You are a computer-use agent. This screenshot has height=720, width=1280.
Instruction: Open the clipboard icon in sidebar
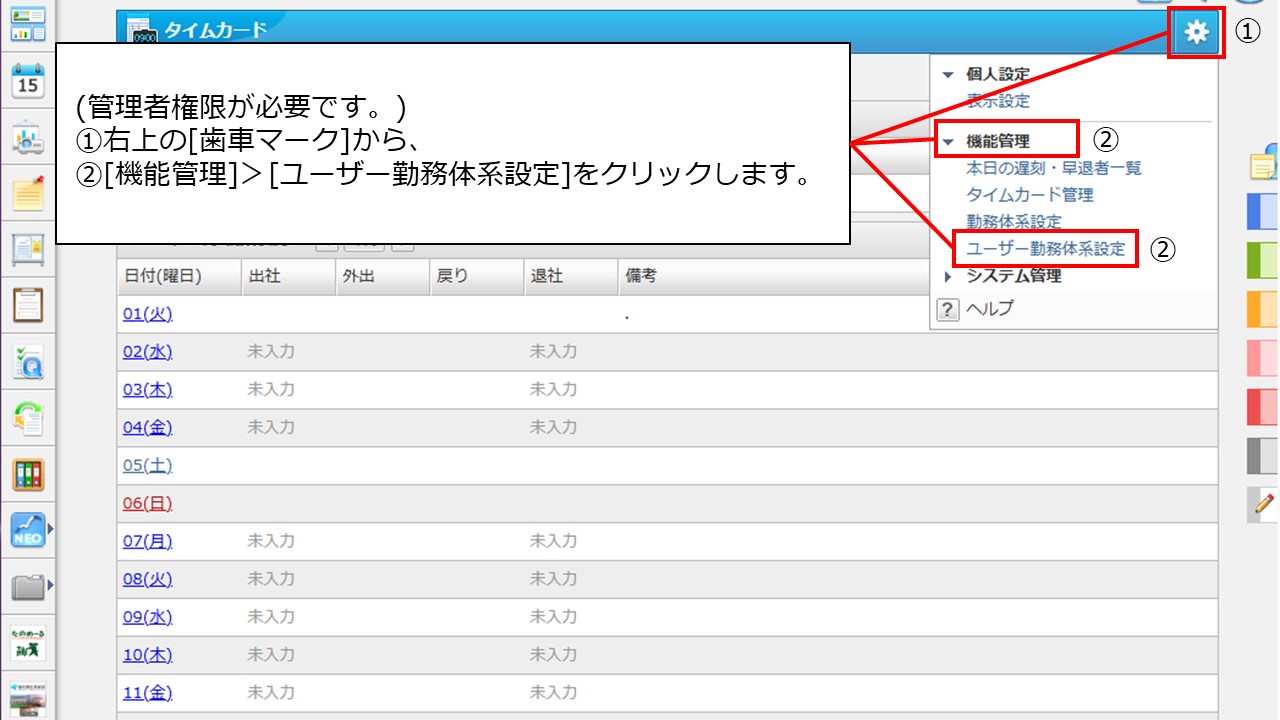tap(28, 304)
